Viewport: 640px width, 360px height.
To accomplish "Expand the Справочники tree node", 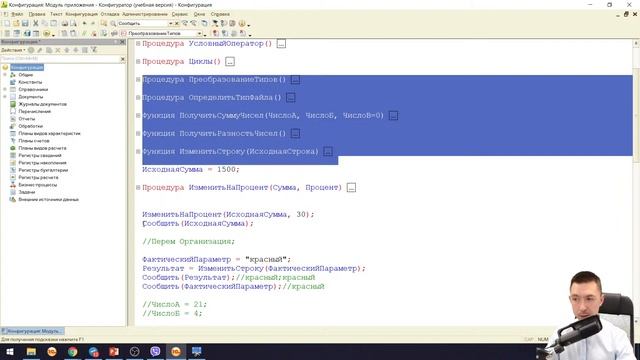I will tap(5, 89).
